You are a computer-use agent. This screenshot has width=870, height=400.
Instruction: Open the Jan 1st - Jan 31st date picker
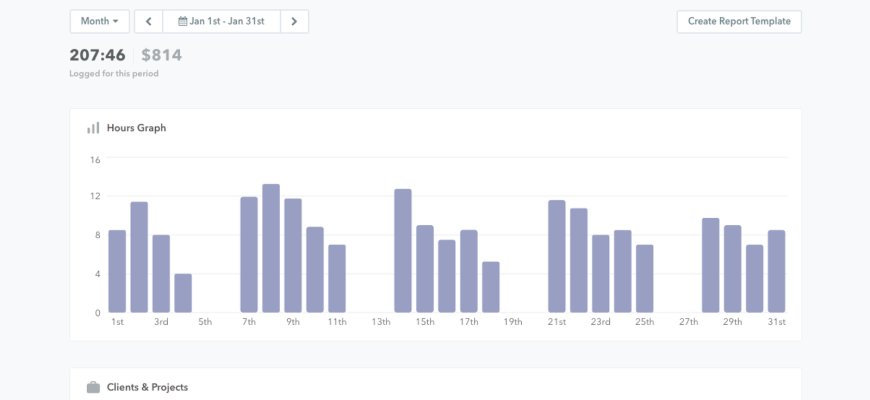pyautogui.click(x=228, y=21)
